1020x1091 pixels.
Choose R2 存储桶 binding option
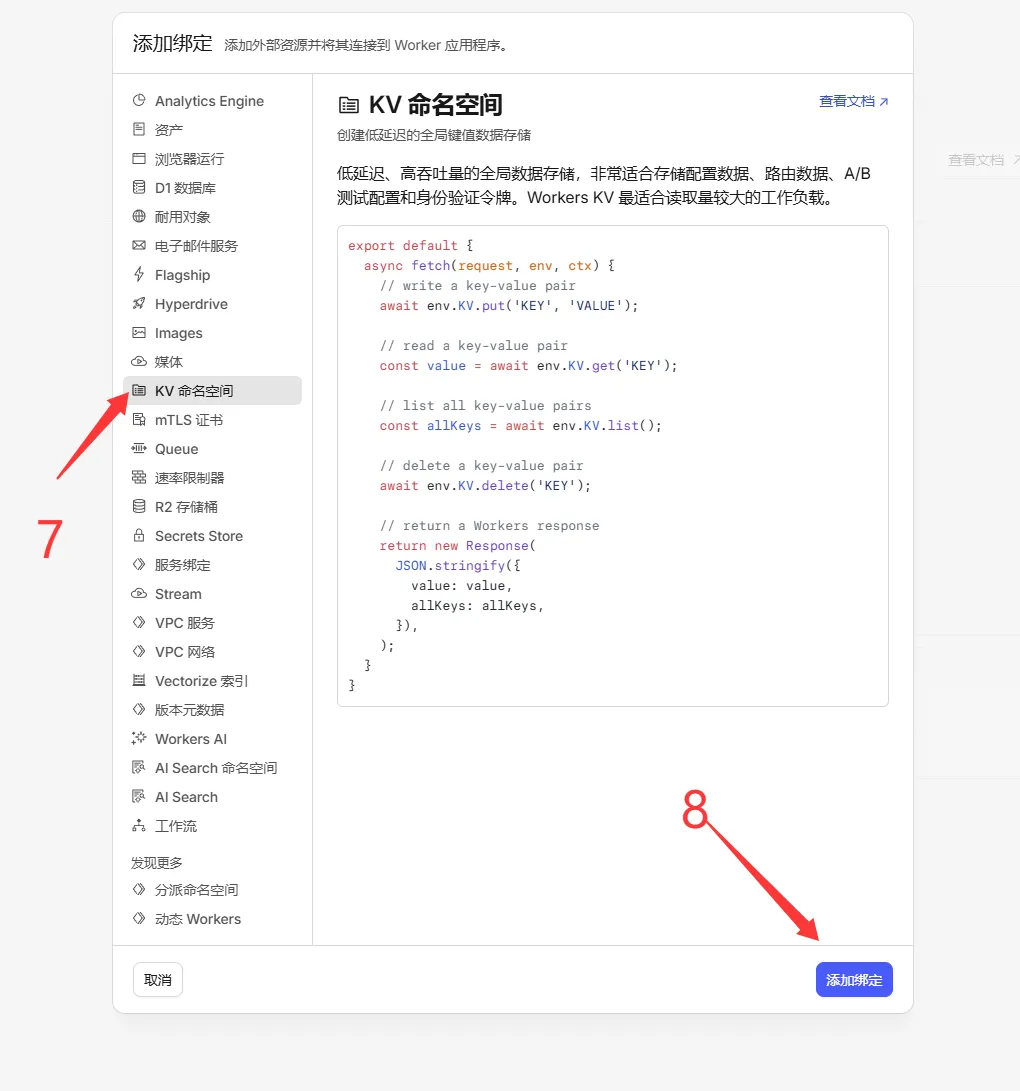(212, 507)
